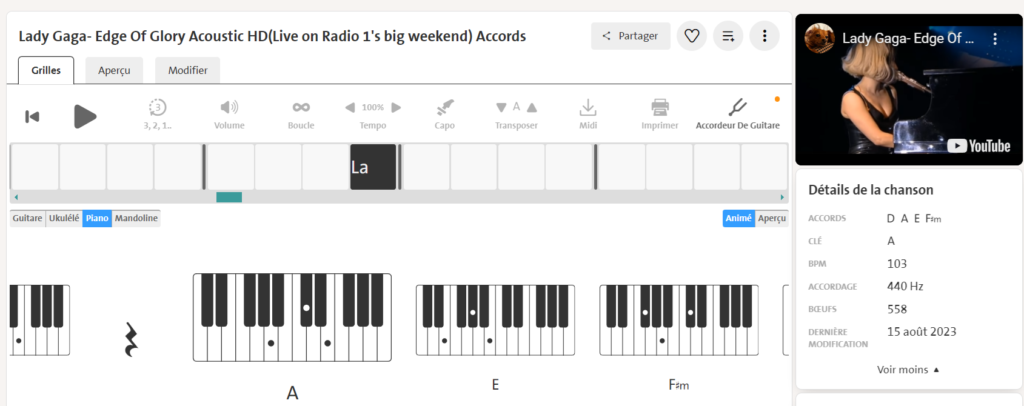This screenshot has height=406, width=1024.
Task: Click the Imprimer printer icon
Action: 660,108
